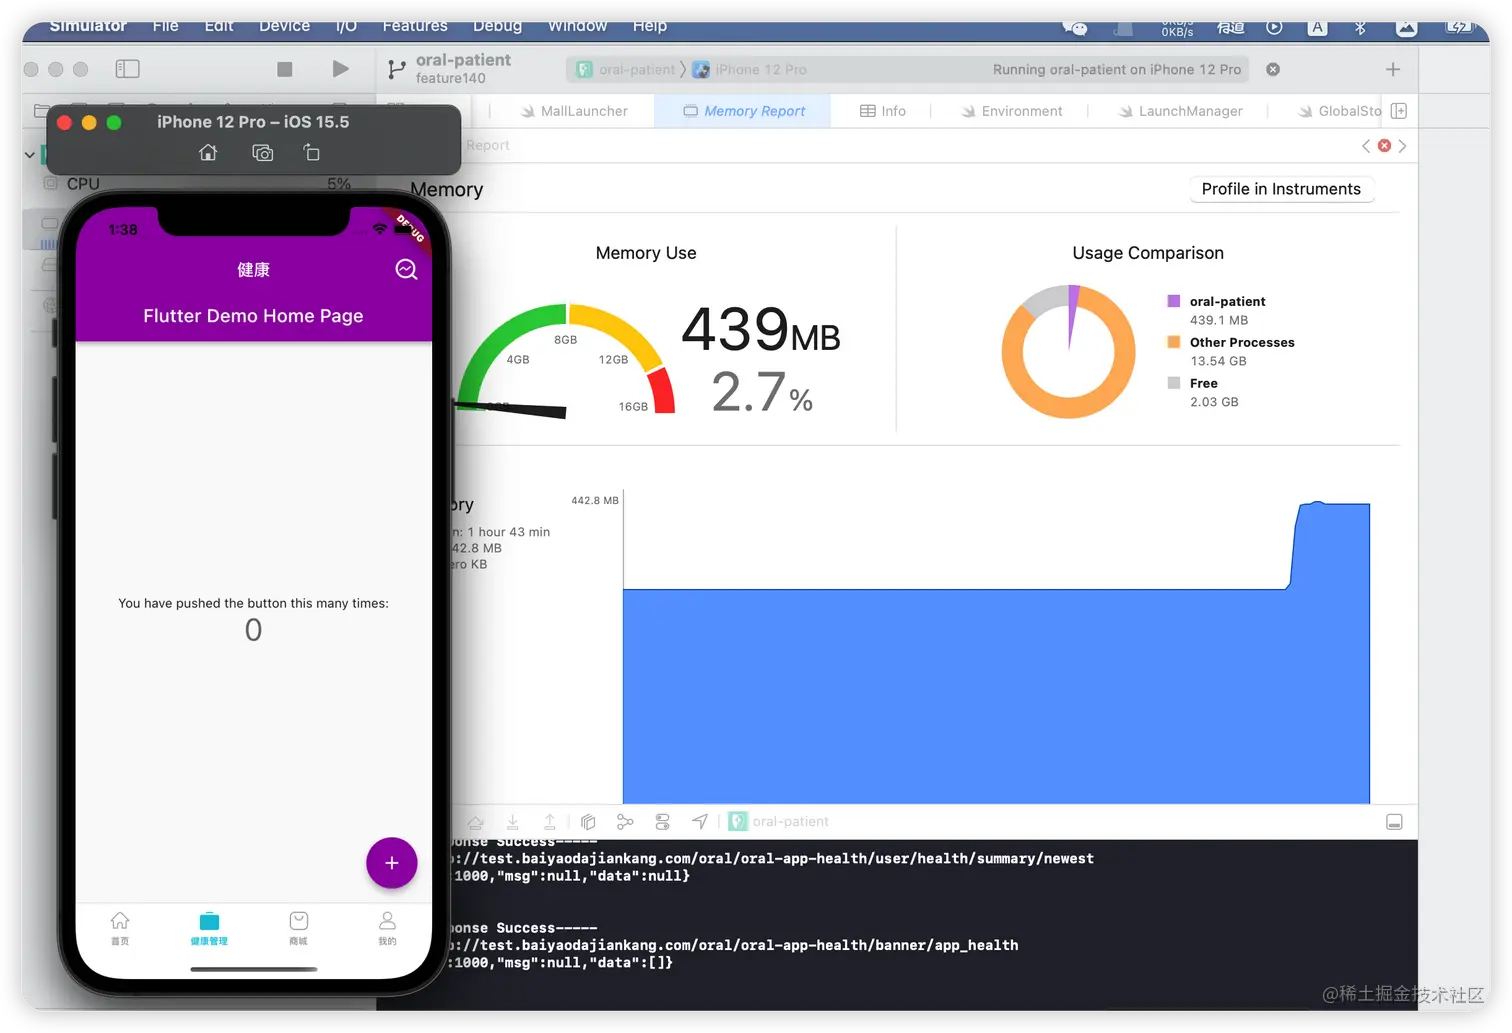Open the oral-patient feature140 branch menu
This screenshot has width=1512, height=1033.
click(x=450, y=68)
